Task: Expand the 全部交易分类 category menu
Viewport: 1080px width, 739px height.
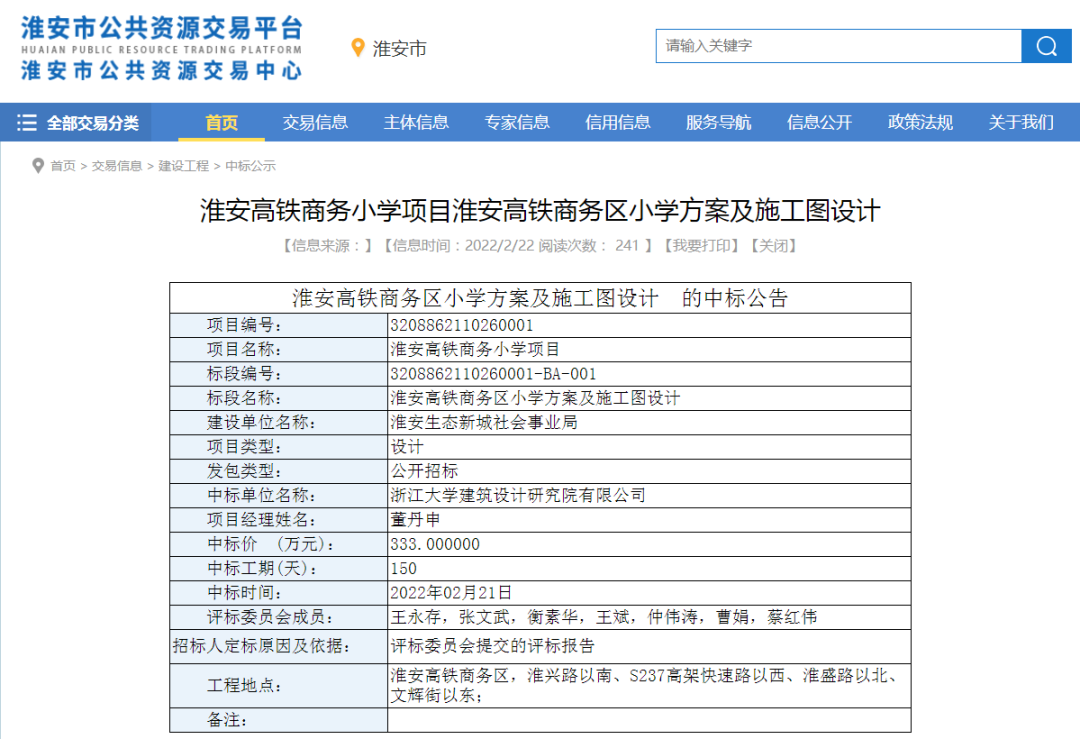Action: point(77,123)
